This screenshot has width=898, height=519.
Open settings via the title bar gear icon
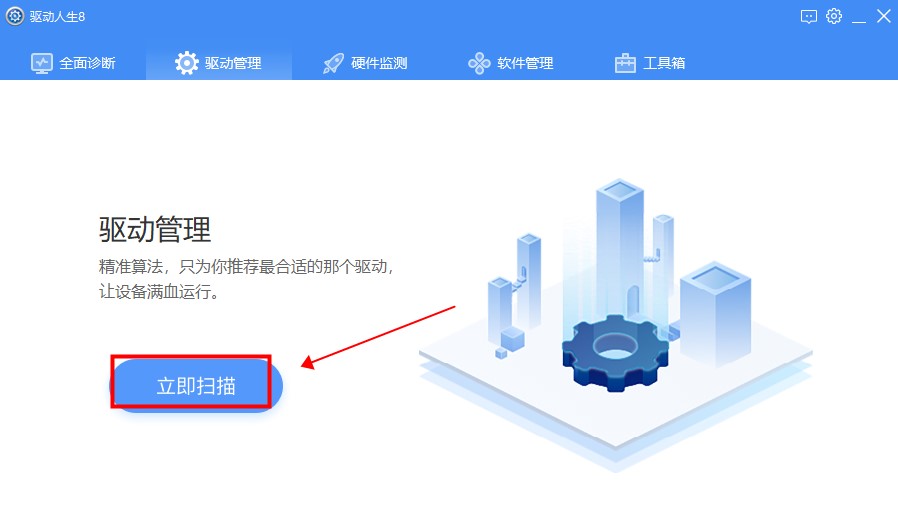point(834,16)
